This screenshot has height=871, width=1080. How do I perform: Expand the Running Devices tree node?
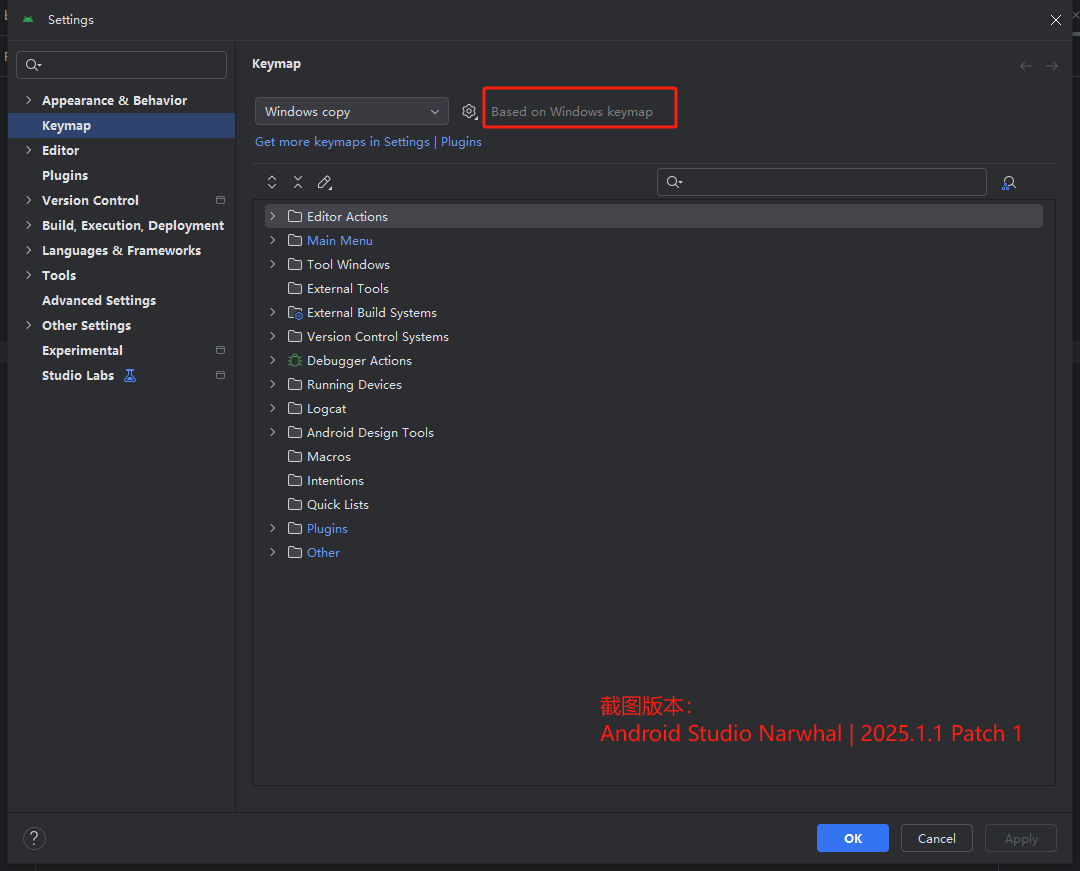pos(273,384)
